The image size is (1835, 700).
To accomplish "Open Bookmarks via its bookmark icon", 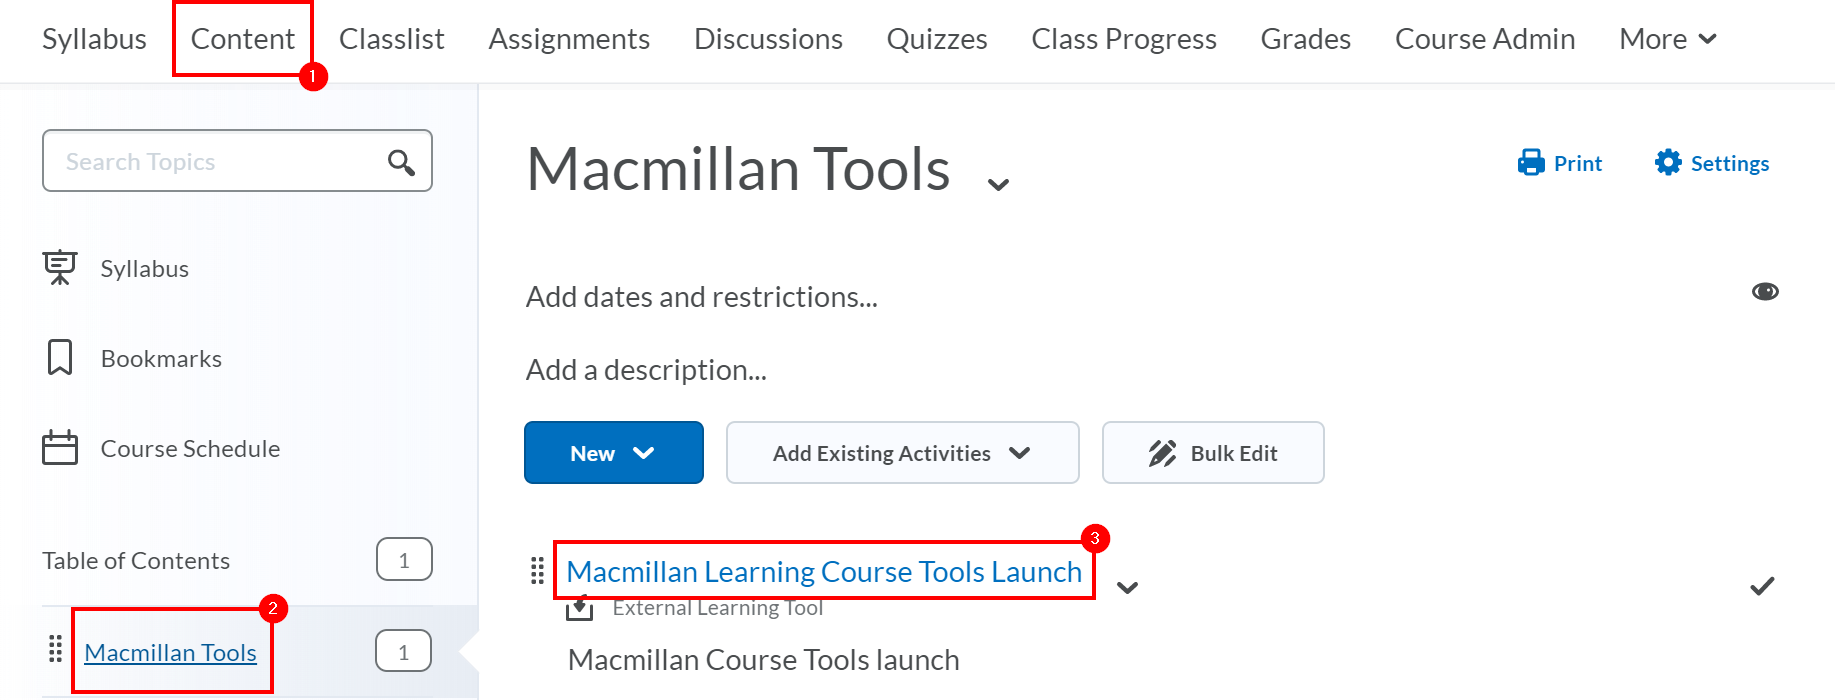I will [x=60, y=357].
